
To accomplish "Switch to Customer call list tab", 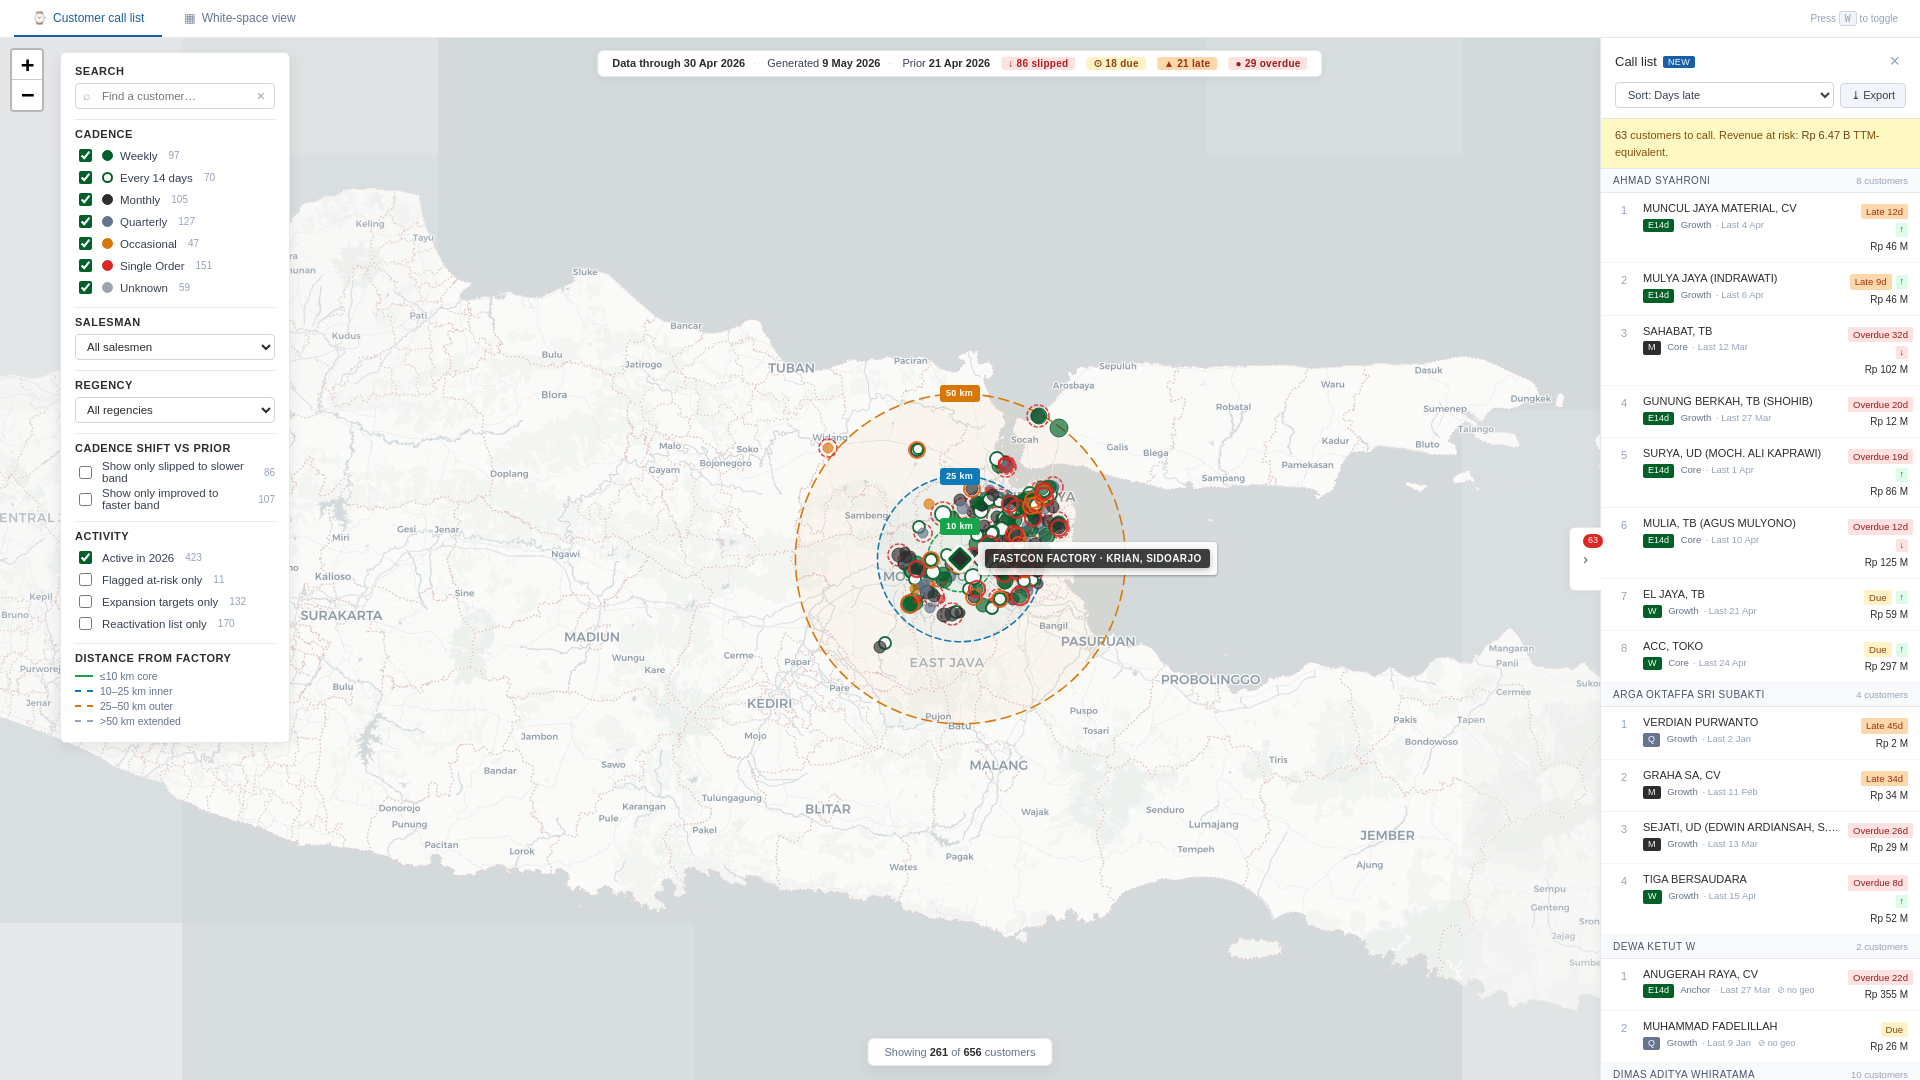I will [88, 18].
